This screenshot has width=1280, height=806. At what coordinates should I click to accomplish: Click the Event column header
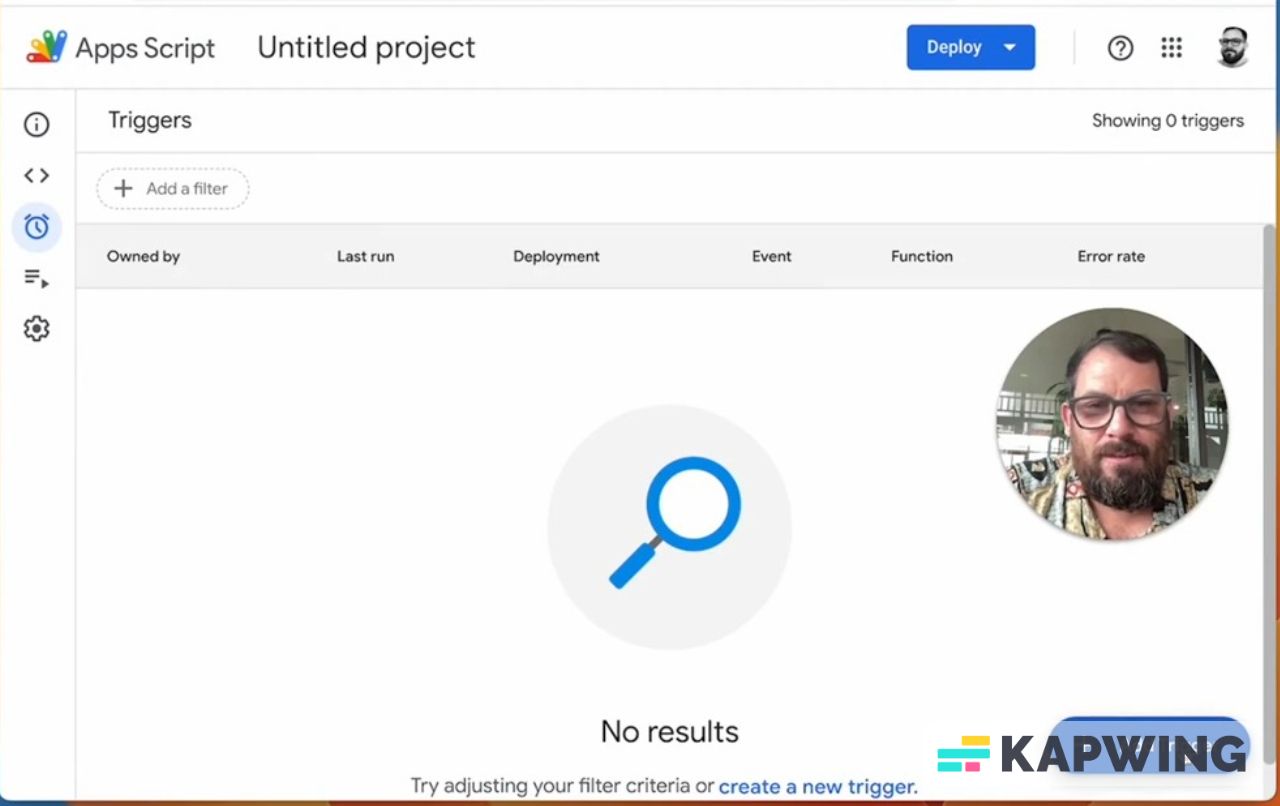tap(772, 256)
